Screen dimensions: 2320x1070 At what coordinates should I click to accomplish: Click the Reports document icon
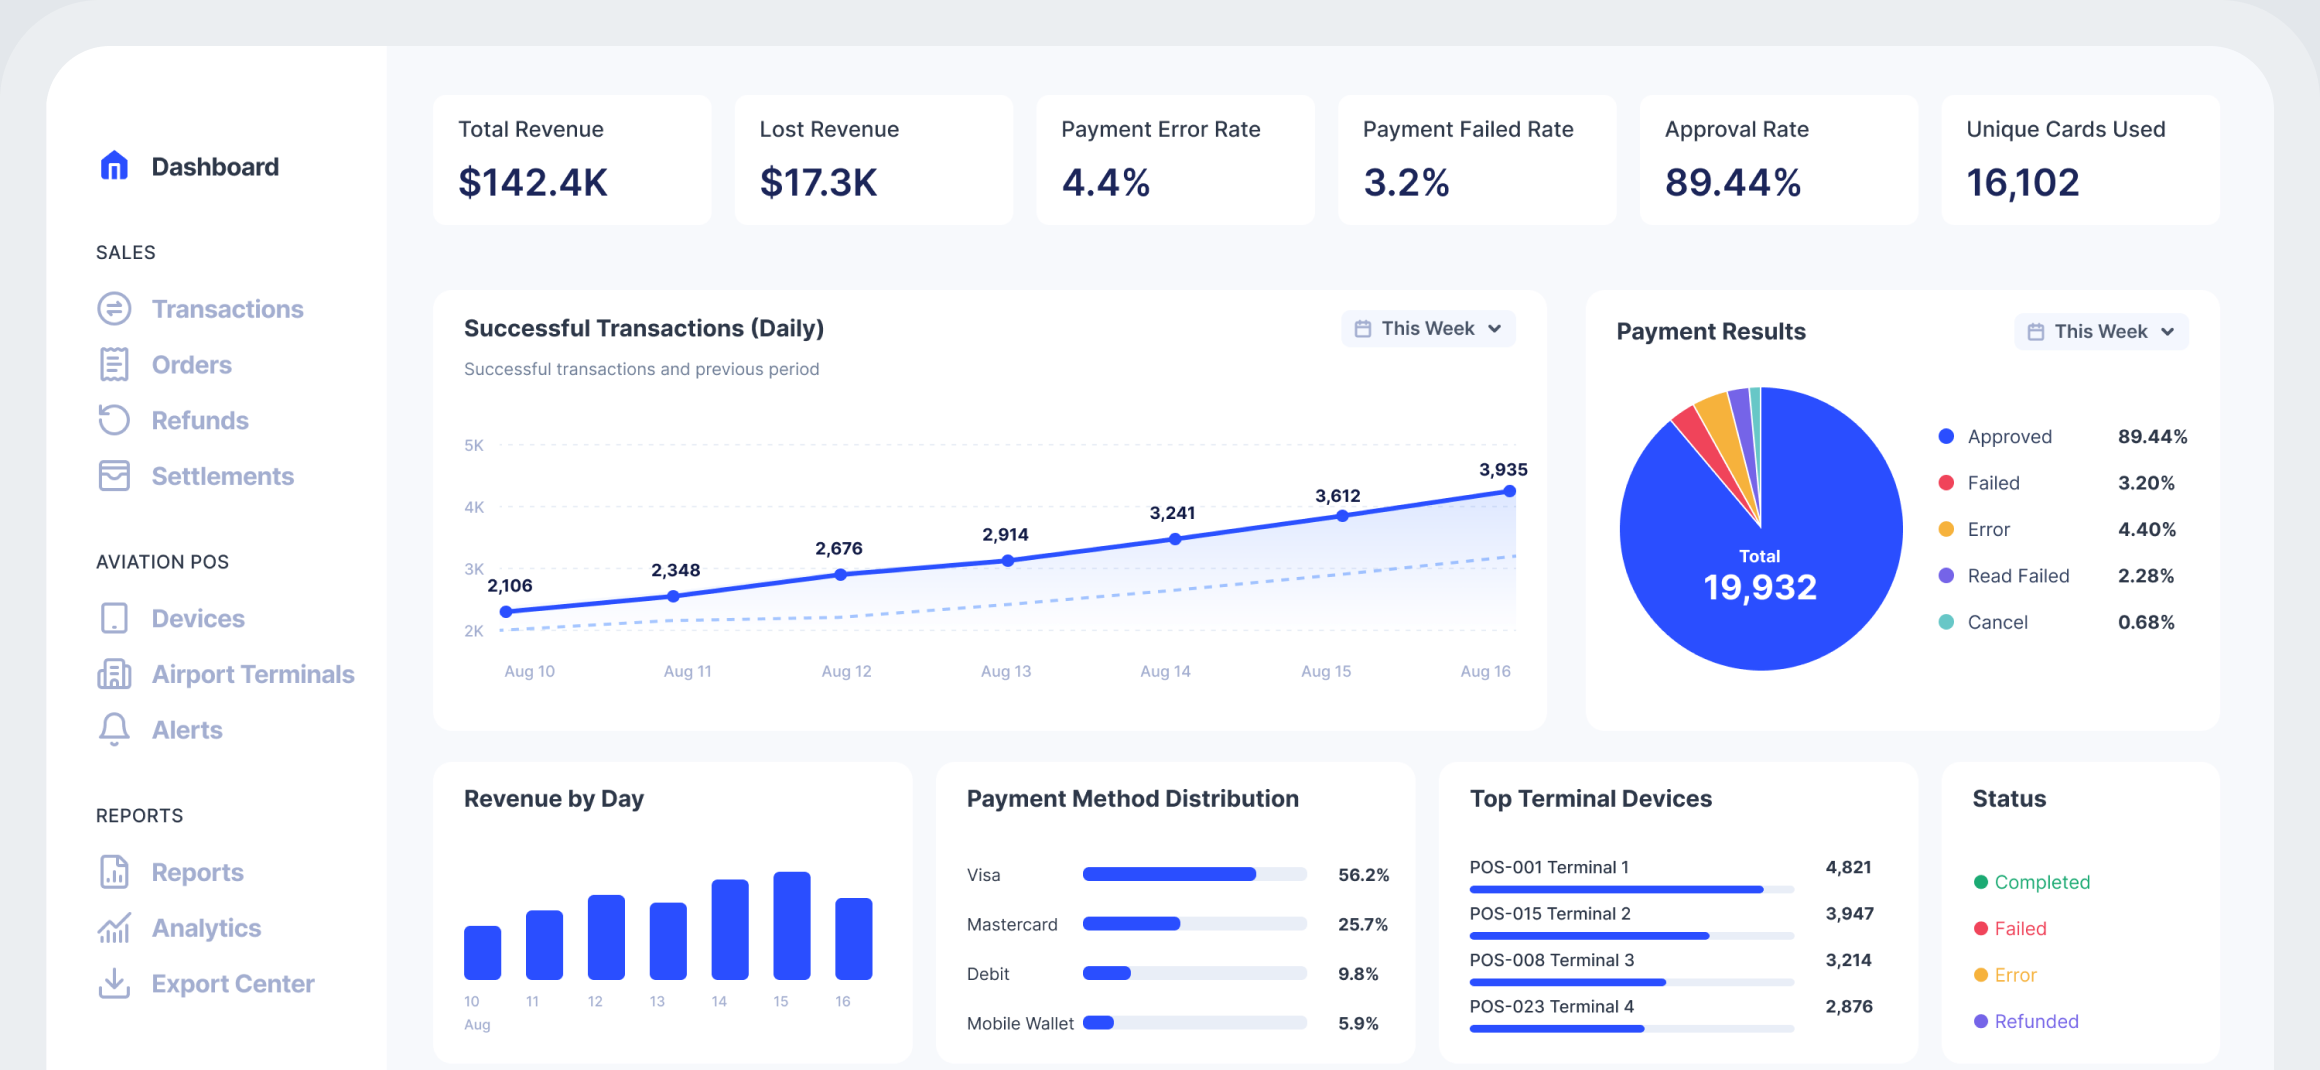point(114,872)
